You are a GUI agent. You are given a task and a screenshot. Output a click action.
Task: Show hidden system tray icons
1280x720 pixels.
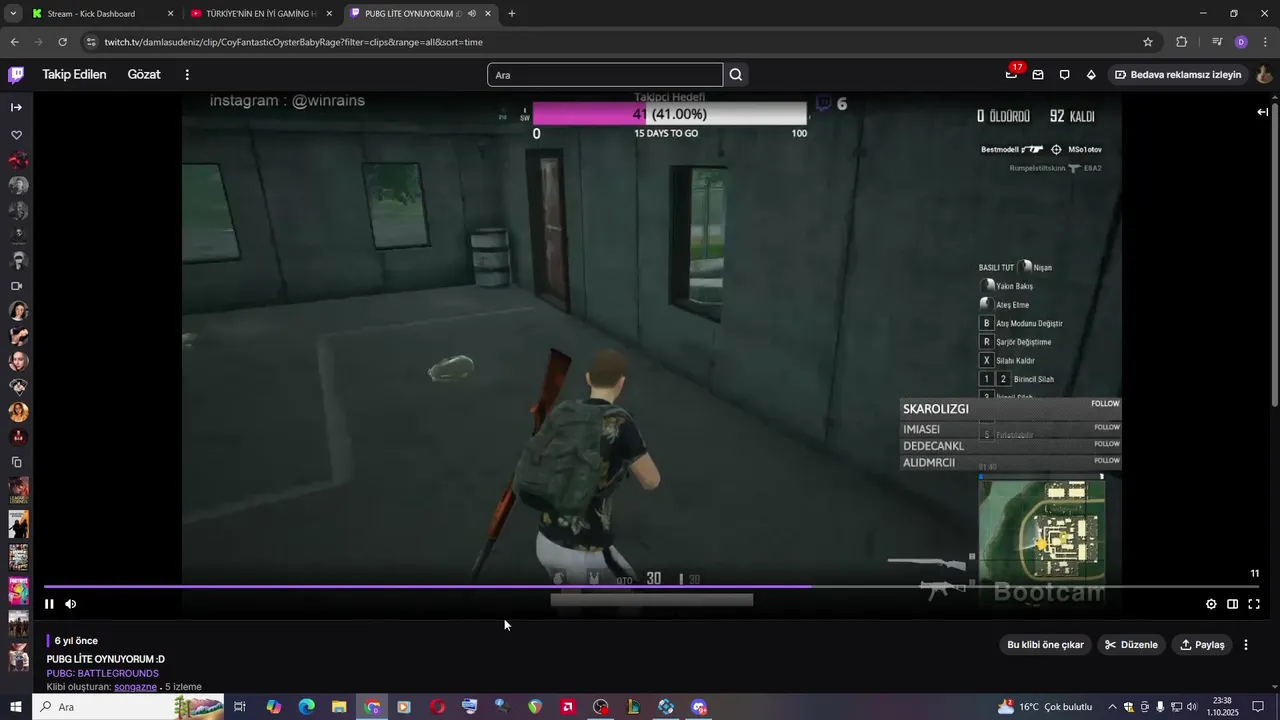[x=1112, y=707]
